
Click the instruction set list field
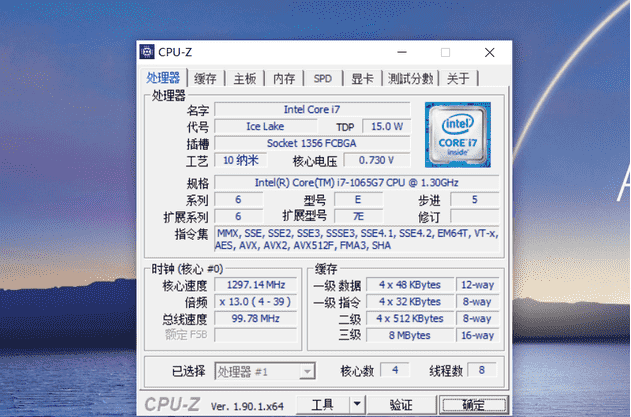point(357,239)
